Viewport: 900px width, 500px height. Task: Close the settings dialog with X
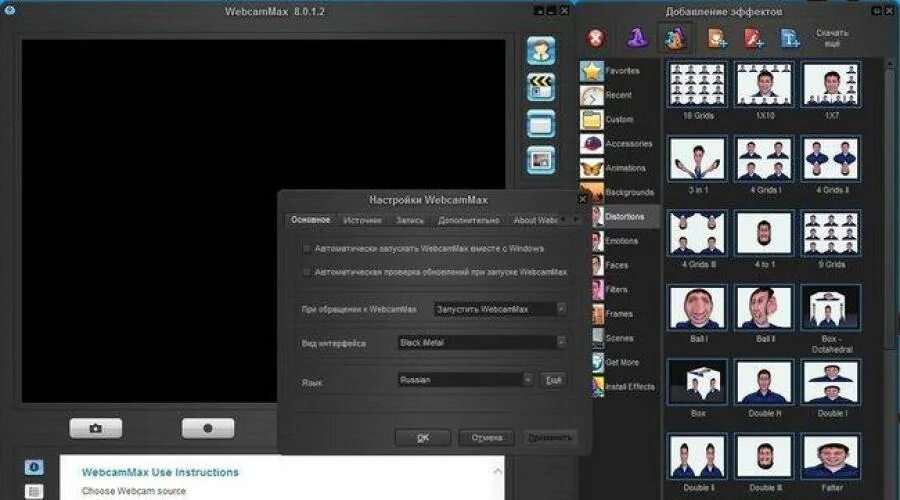583,199
